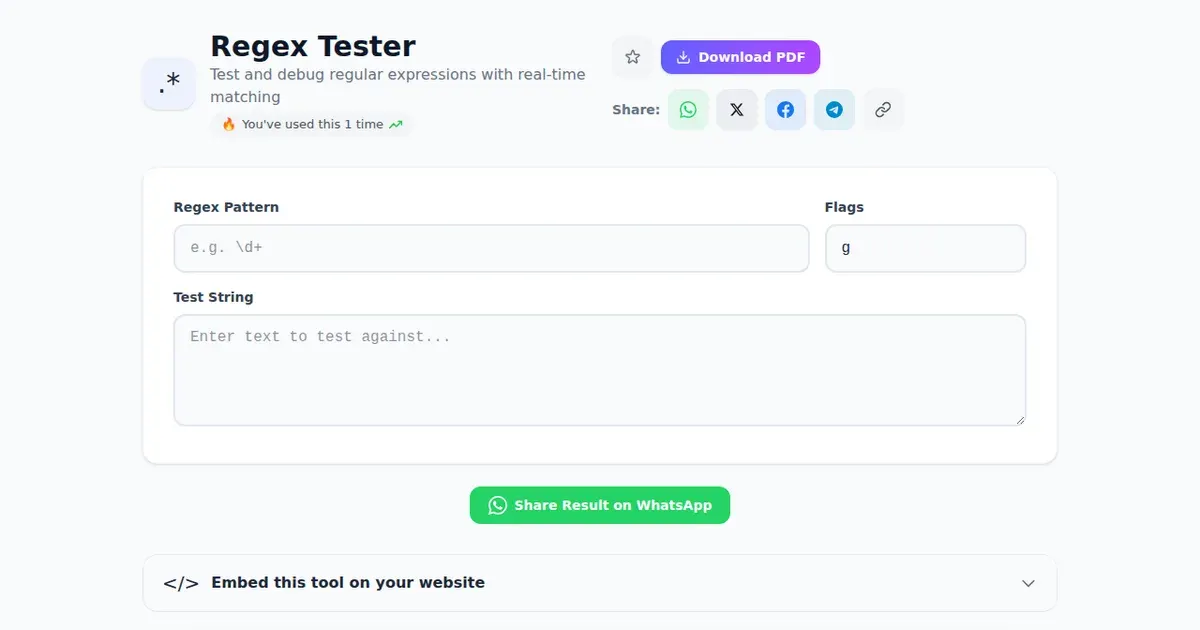
Task: Expand Embed this tool on your website
Action: [600, 583]
